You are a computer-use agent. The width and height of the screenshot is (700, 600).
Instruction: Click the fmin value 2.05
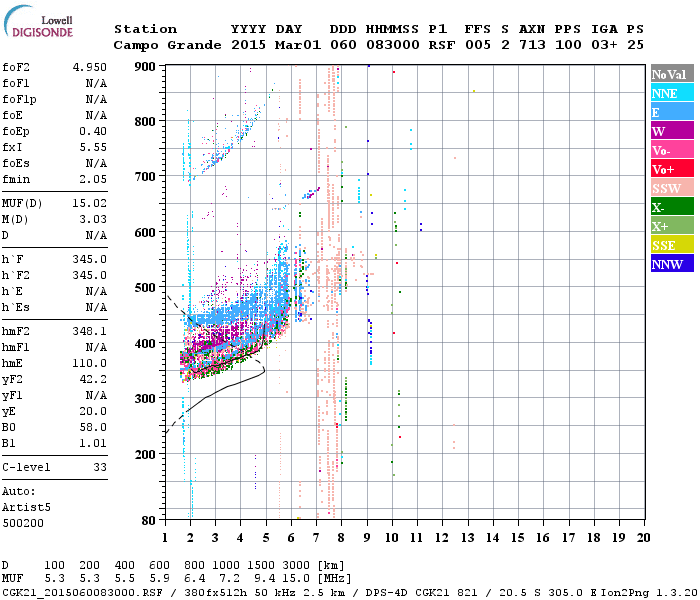93,179
